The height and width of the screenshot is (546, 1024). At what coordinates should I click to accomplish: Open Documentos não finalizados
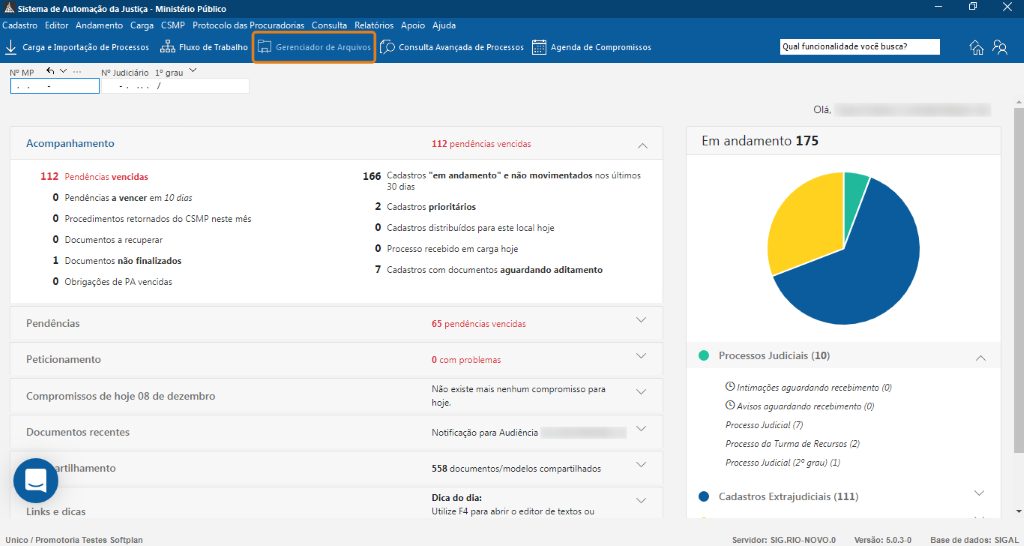[118, 261]
